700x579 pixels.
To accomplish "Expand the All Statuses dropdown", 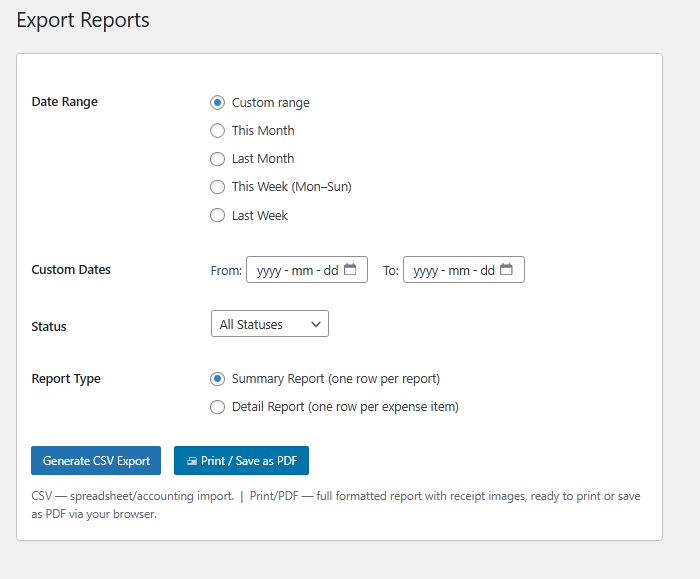I will pyautogui.click(x=269, y=324).
